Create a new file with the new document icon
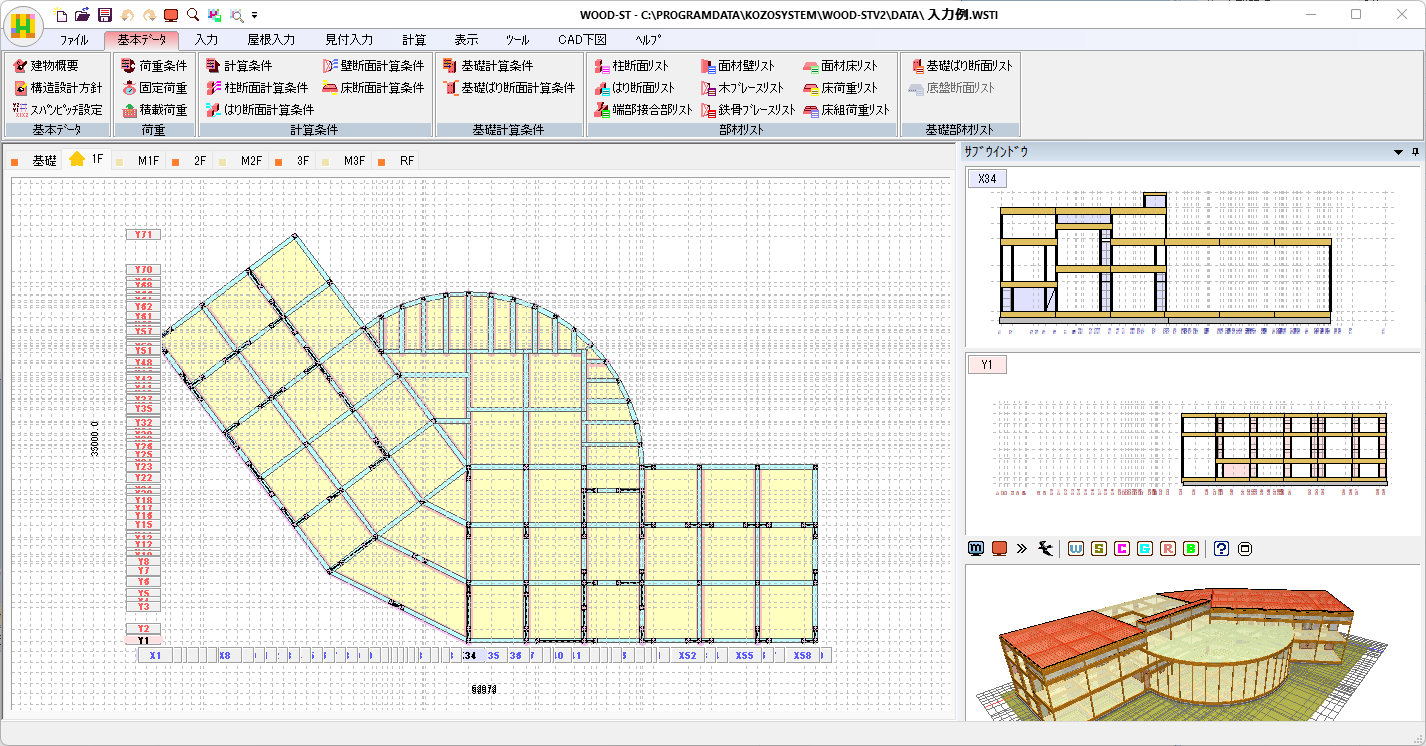The height and width of the screenshot is (746, 1426). (x=60, y=15)
